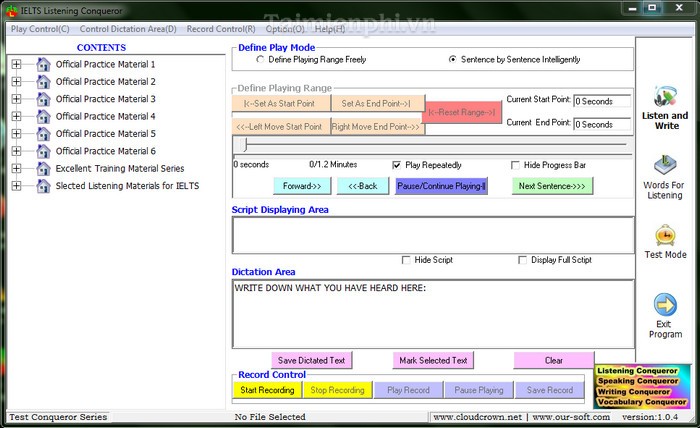Switch to Test Mode icon
700x428 pixels.
click(x=665, y=236)
